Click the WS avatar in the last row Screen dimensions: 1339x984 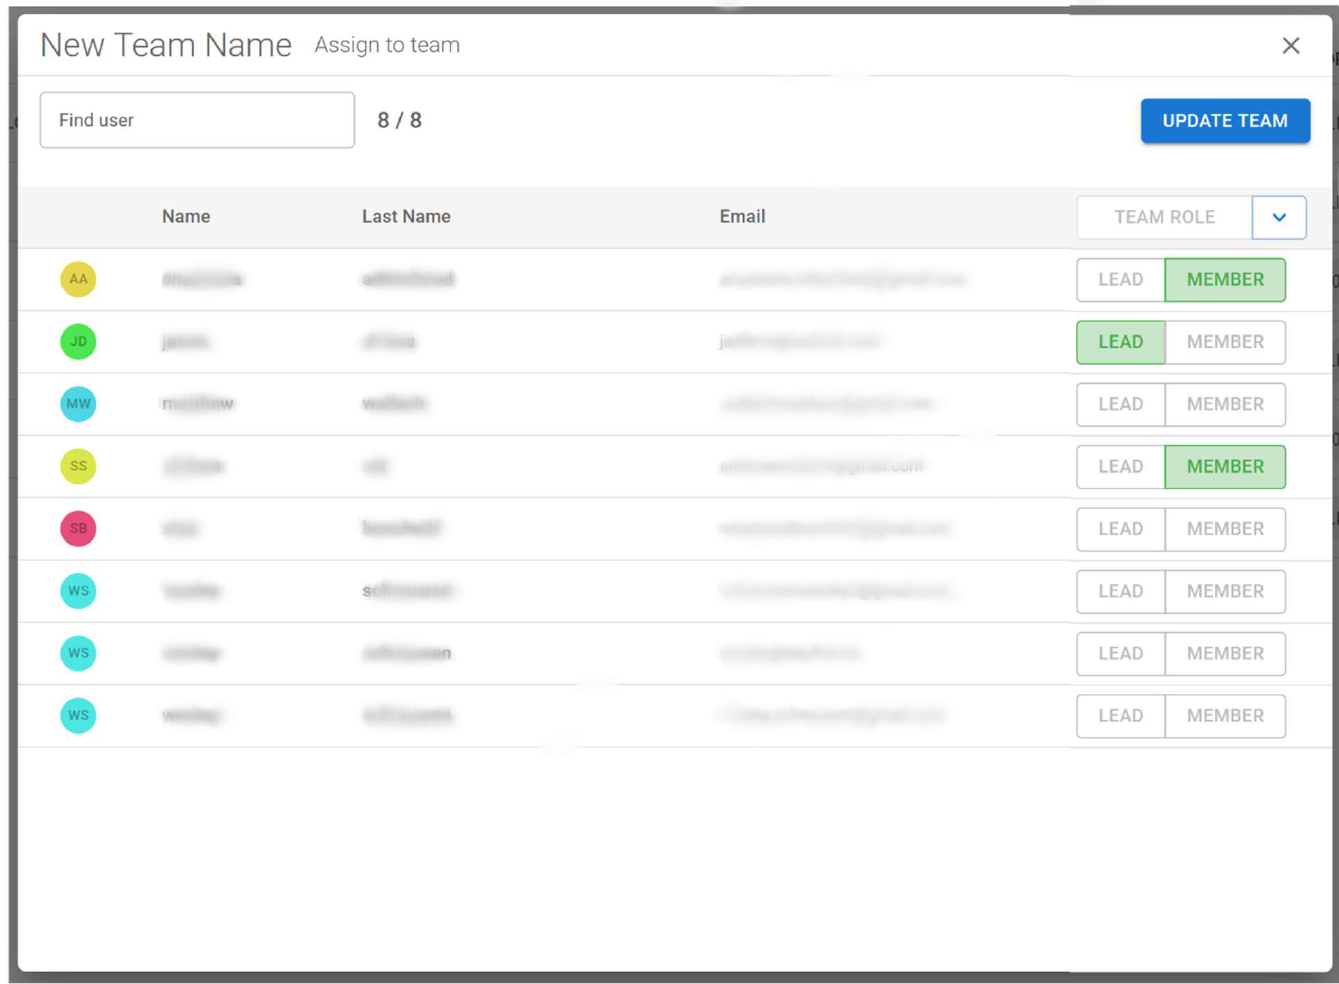coord(78,716)
